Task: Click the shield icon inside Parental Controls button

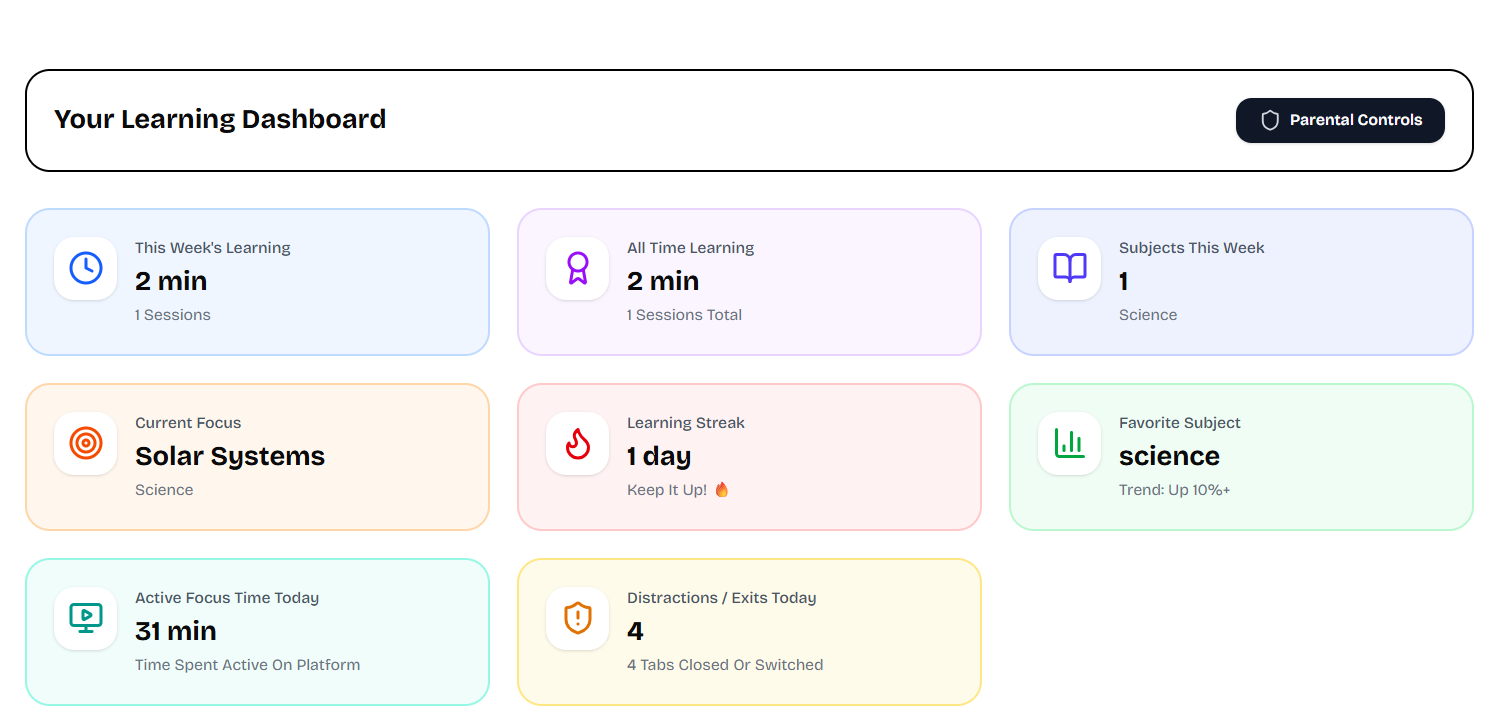Action: coord(1269,120)
